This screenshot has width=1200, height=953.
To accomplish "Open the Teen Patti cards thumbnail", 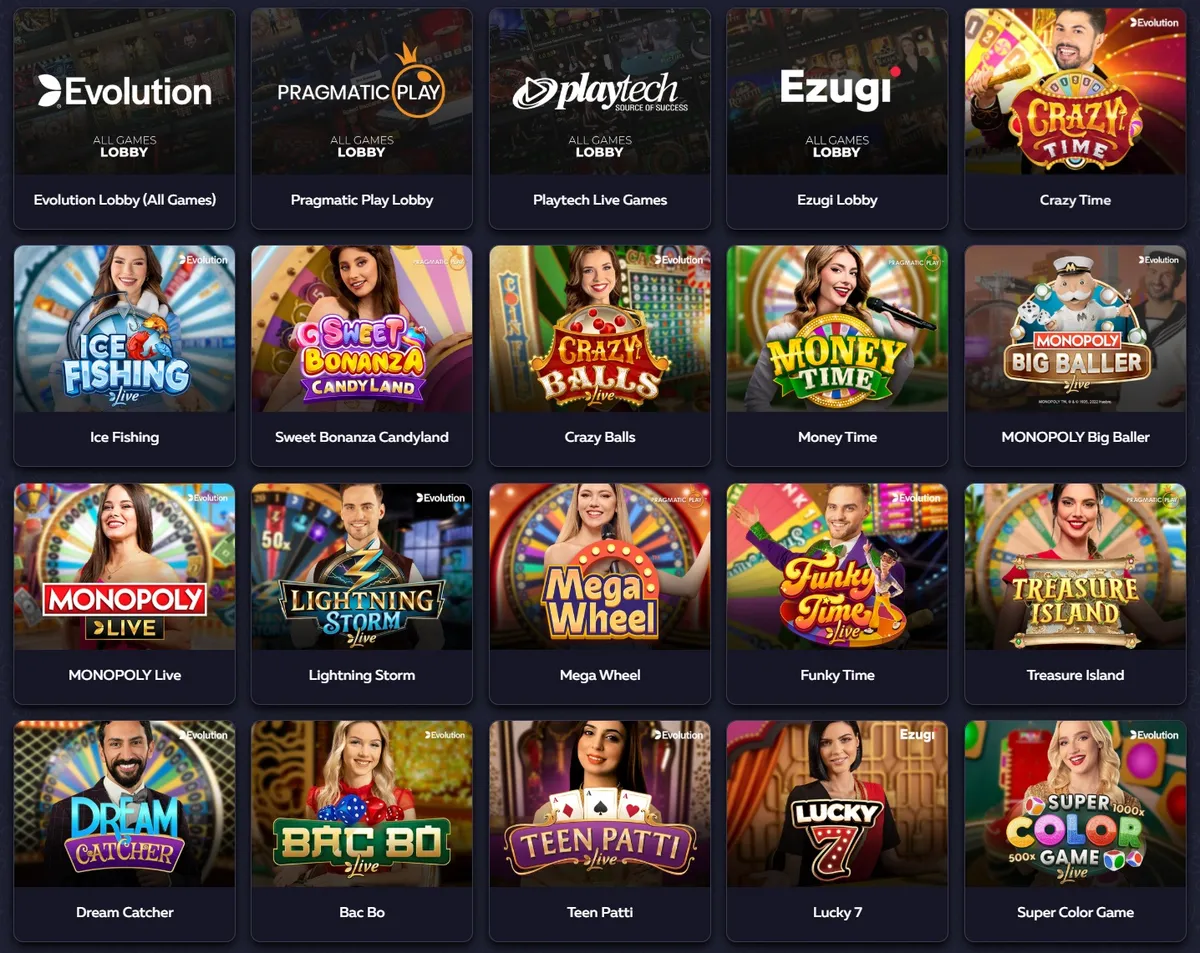I will (600, 804).
